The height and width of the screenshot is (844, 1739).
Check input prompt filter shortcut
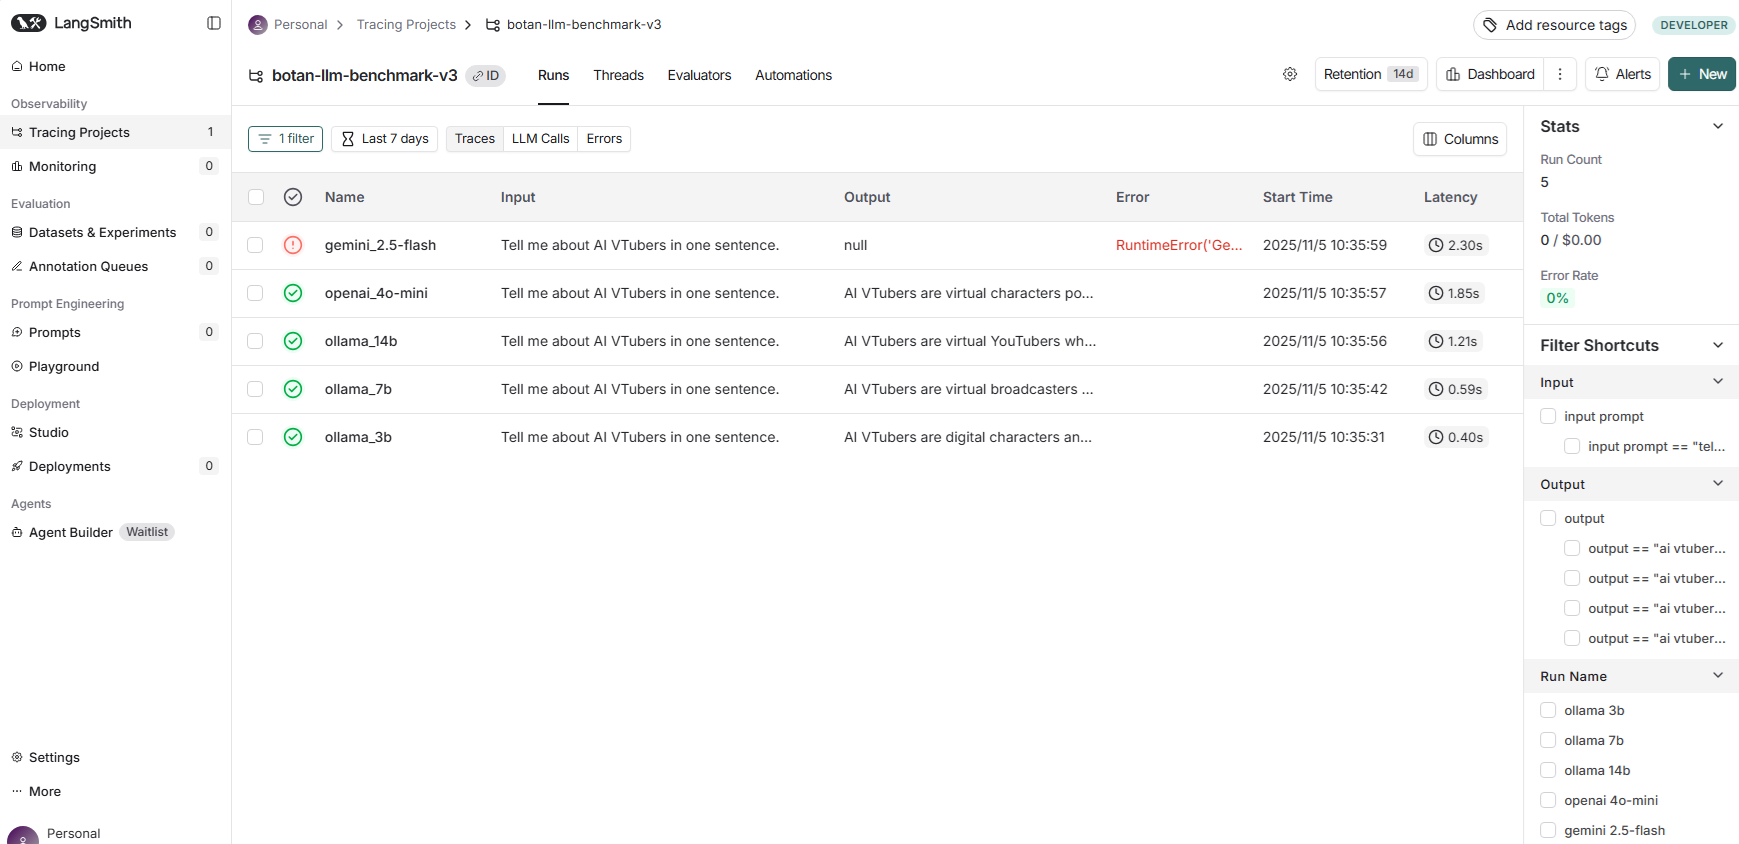(1548, 416)
